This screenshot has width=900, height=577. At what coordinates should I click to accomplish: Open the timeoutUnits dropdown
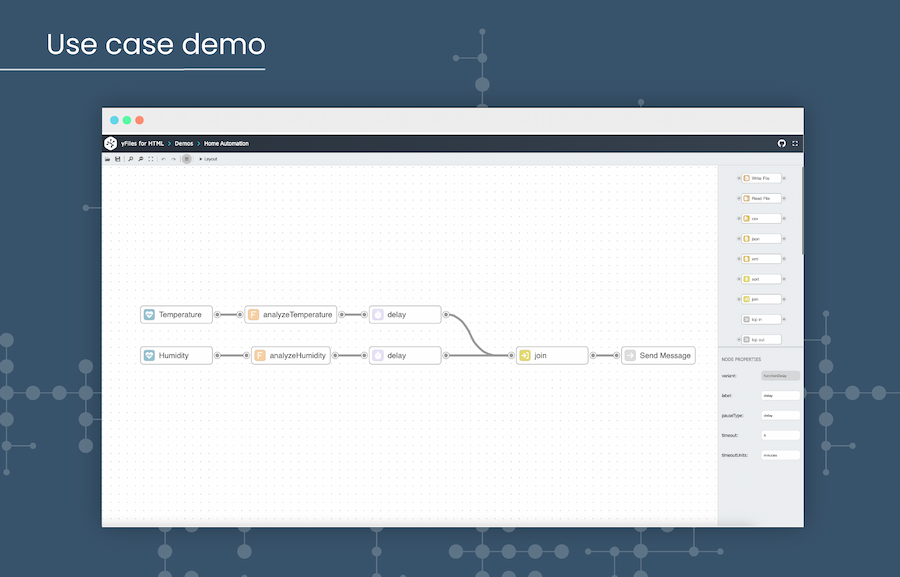[780, 455]
